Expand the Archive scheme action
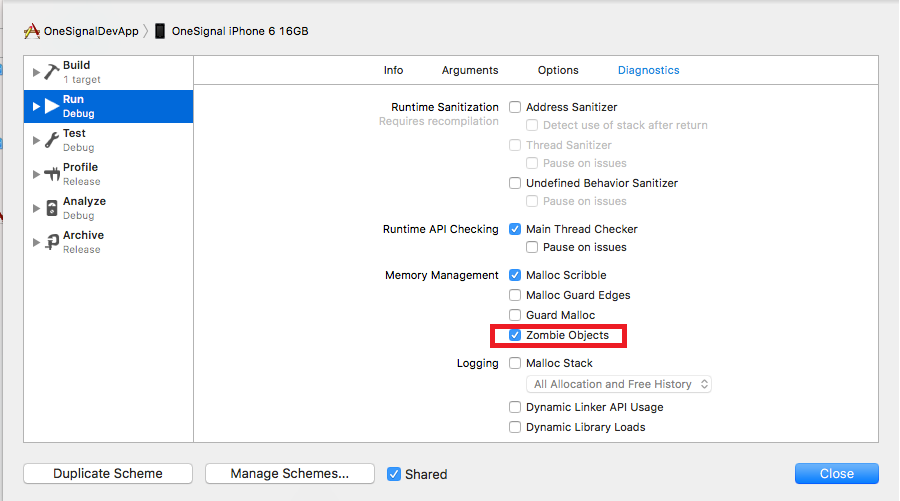The image size is (900, 501). (36, 242)
